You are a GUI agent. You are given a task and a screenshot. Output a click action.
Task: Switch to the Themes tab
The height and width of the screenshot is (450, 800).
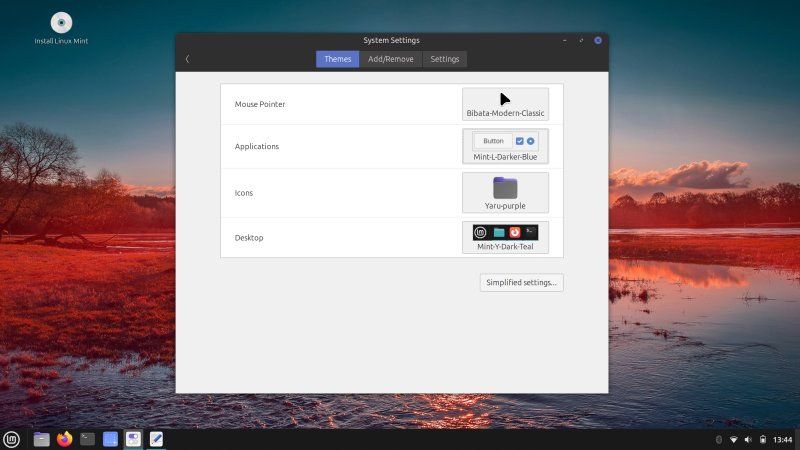(x=337, y=59)
